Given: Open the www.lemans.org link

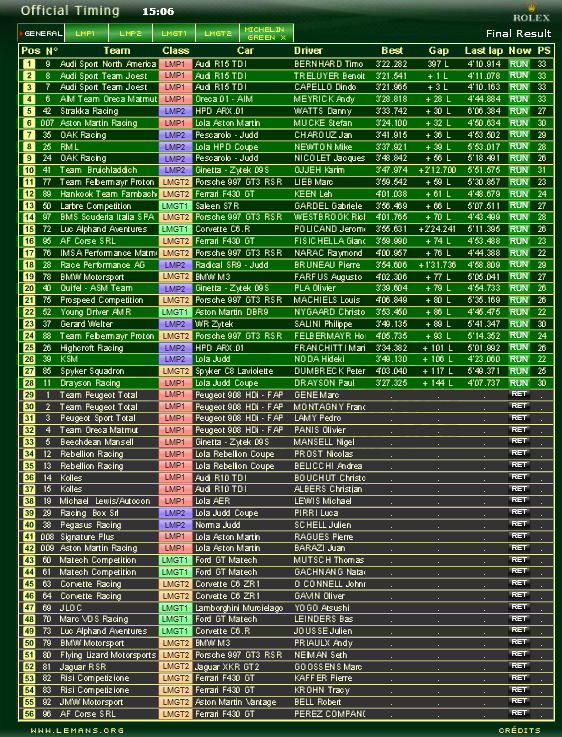Looking at the screenshot, I should pos(77,730).
